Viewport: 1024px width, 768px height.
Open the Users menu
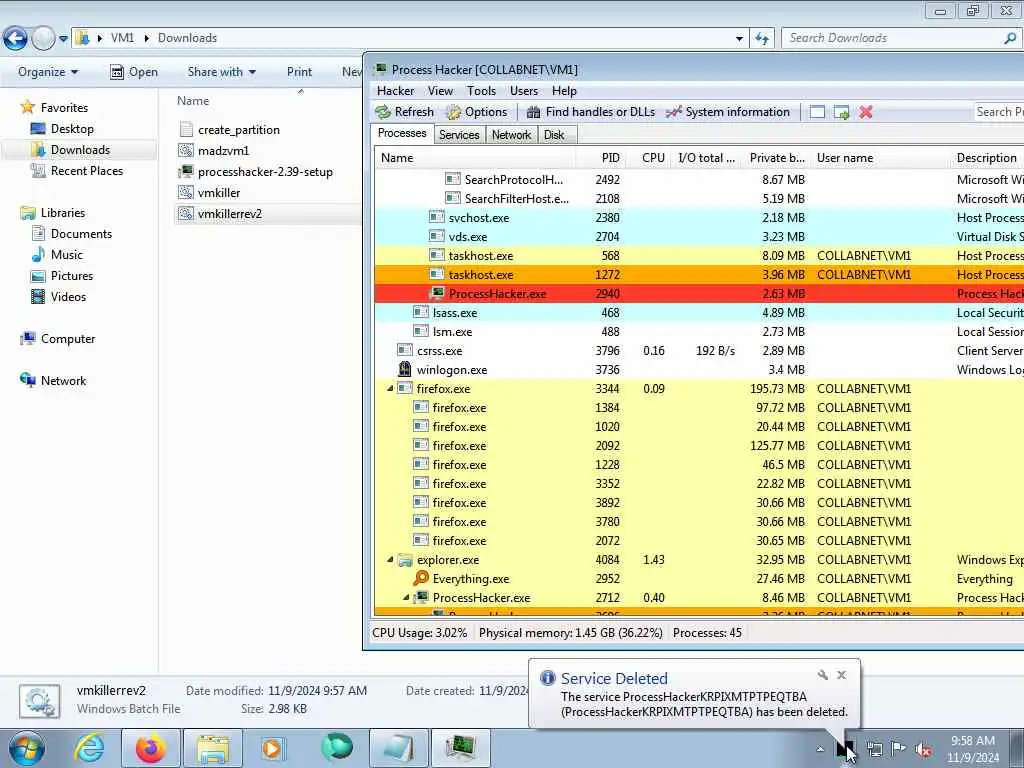524,91
